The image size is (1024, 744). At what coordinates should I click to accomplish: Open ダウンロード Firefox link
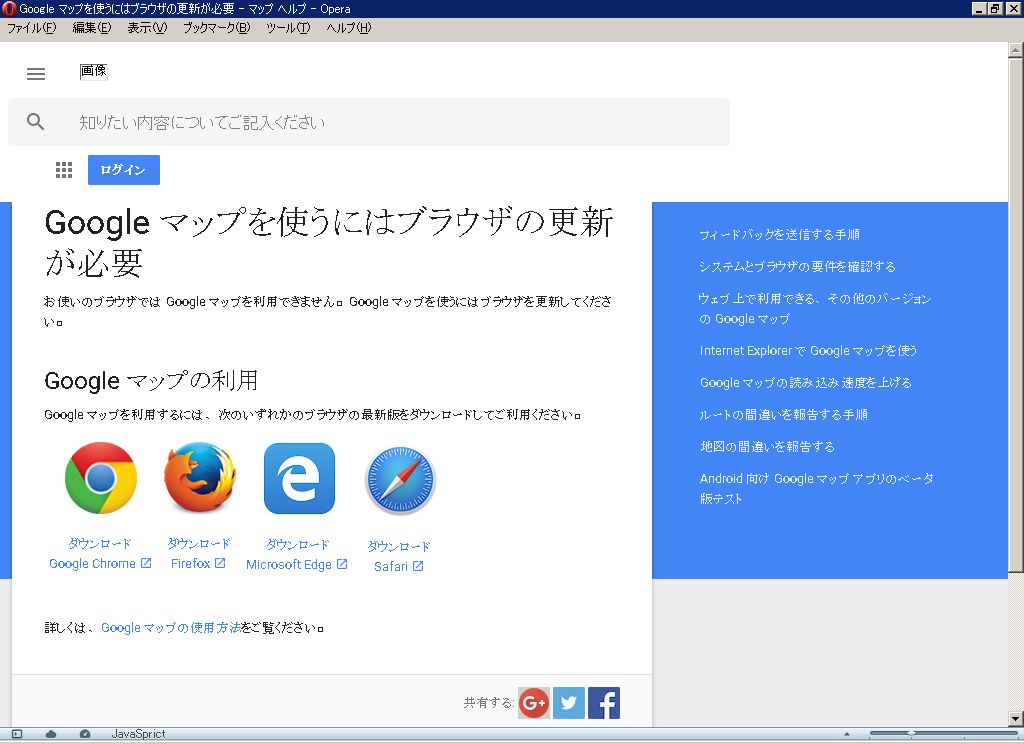pyautogui.click(x=199, y=553)
